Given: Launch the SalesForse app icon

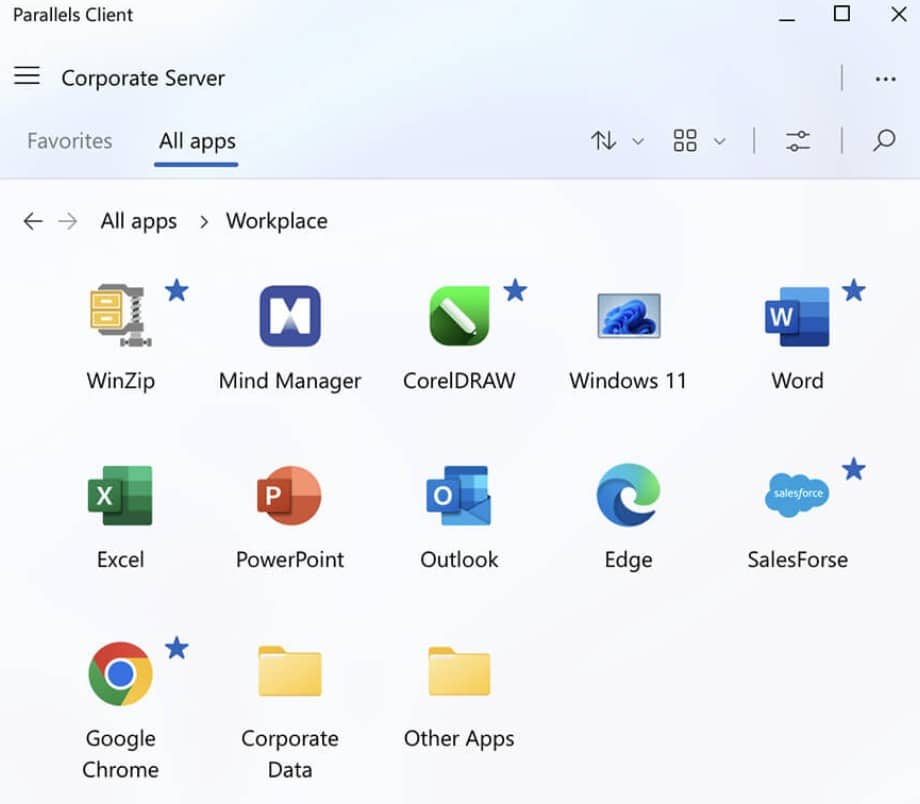Looking at the screenshot, I should (x=797, y=495).
